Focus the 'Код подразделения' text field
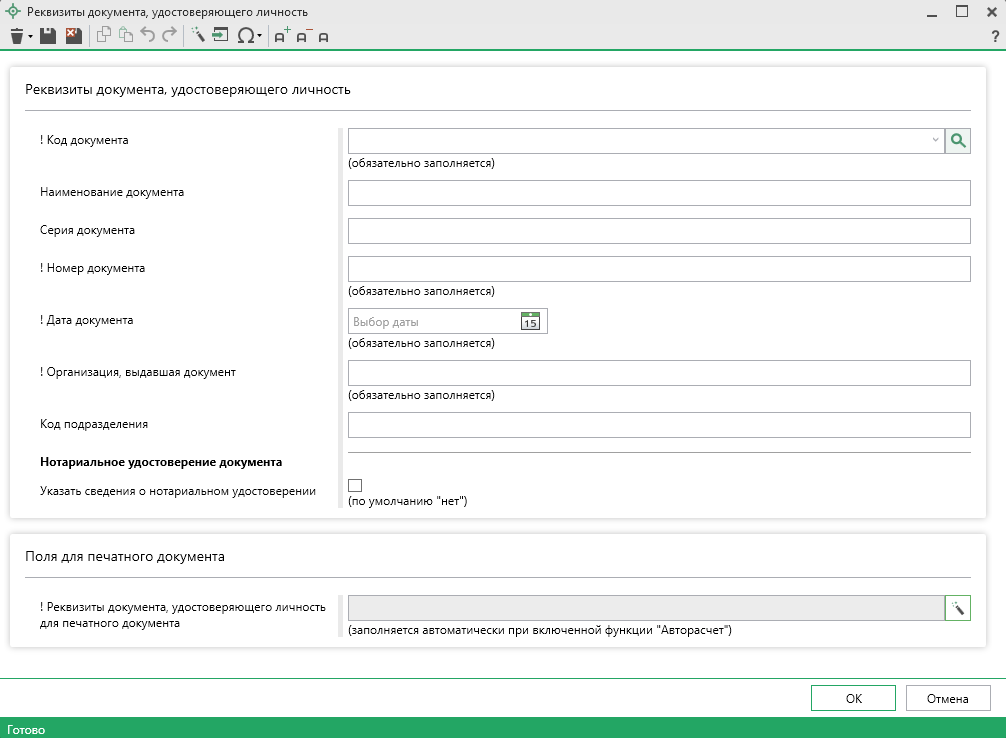The height and width of the screenshot is (738, 1006). point(659,425)
